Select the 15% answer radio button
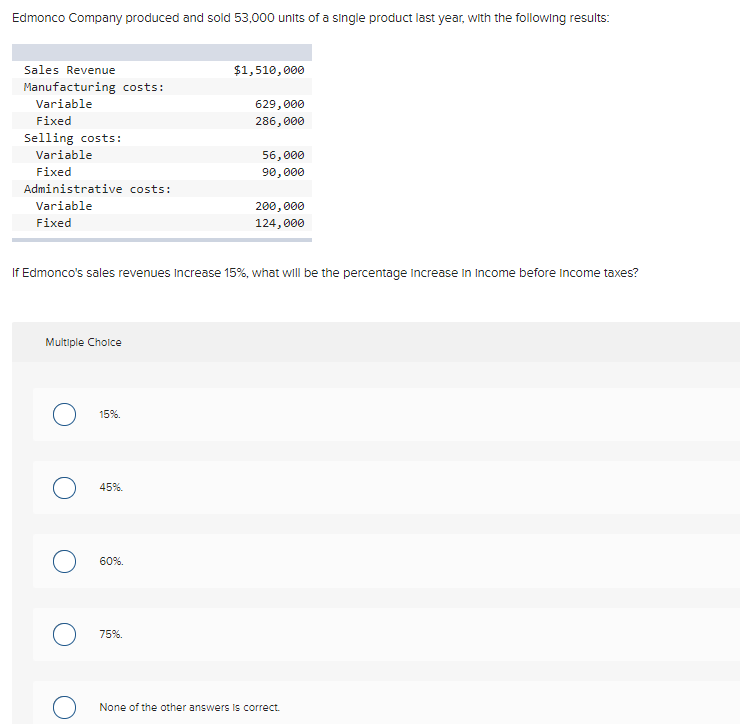Viewport: 740px width, 724px height. click(65, 414)
